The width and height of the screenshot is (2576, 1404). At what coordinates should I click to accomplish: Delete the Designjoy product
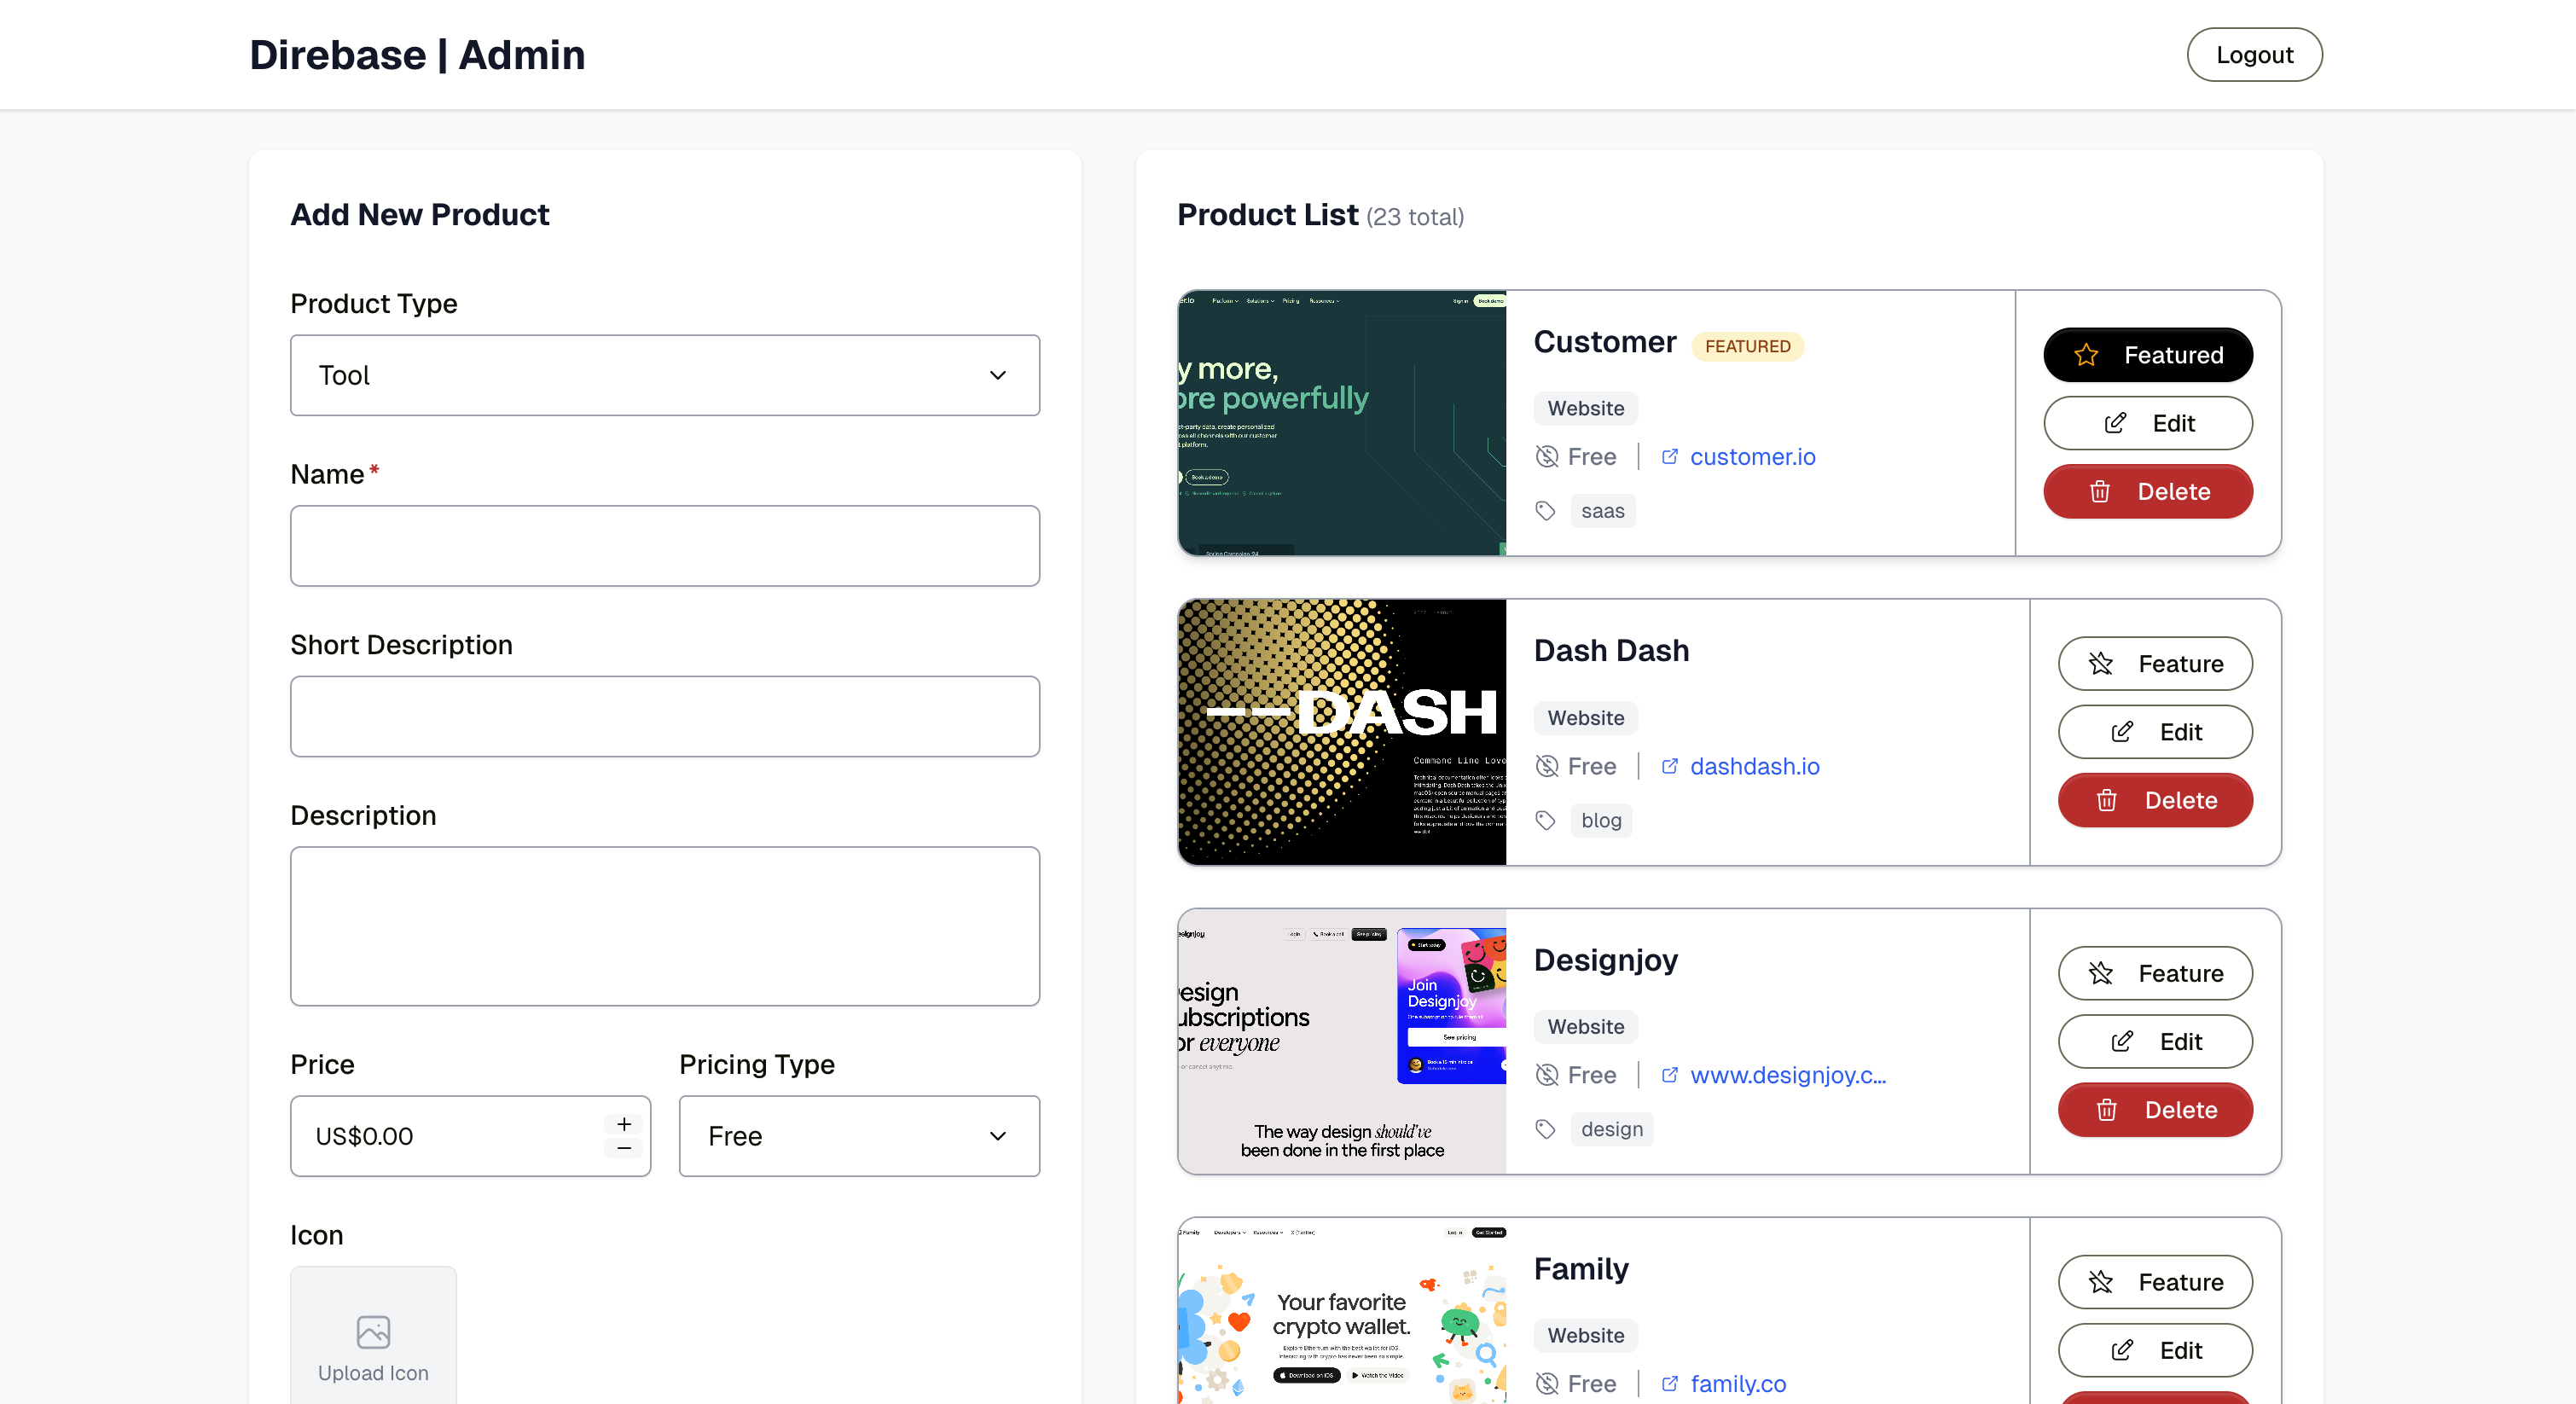pyautogui.click(x=2155, y=1110)
